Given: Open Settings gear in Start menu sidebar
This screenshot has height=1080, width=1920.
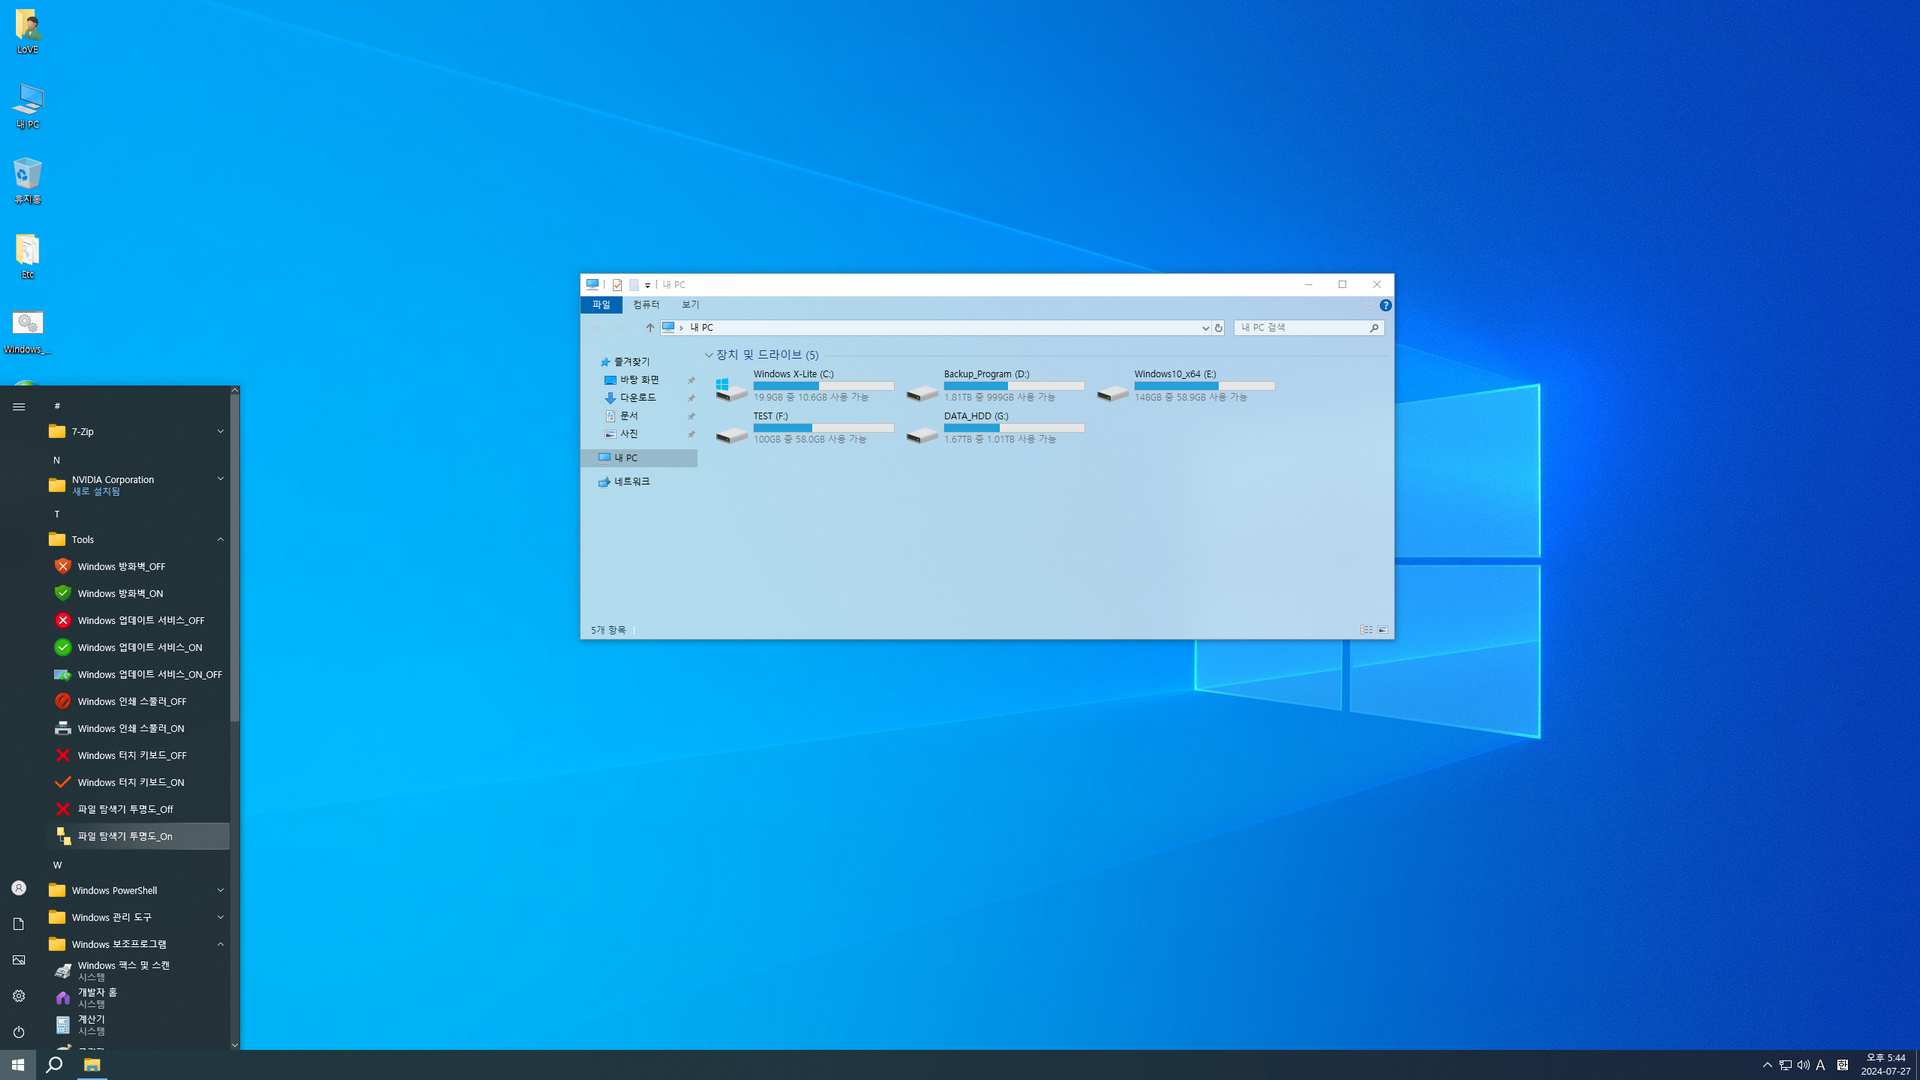Looking at the screenshot, I should coord(18,995).
